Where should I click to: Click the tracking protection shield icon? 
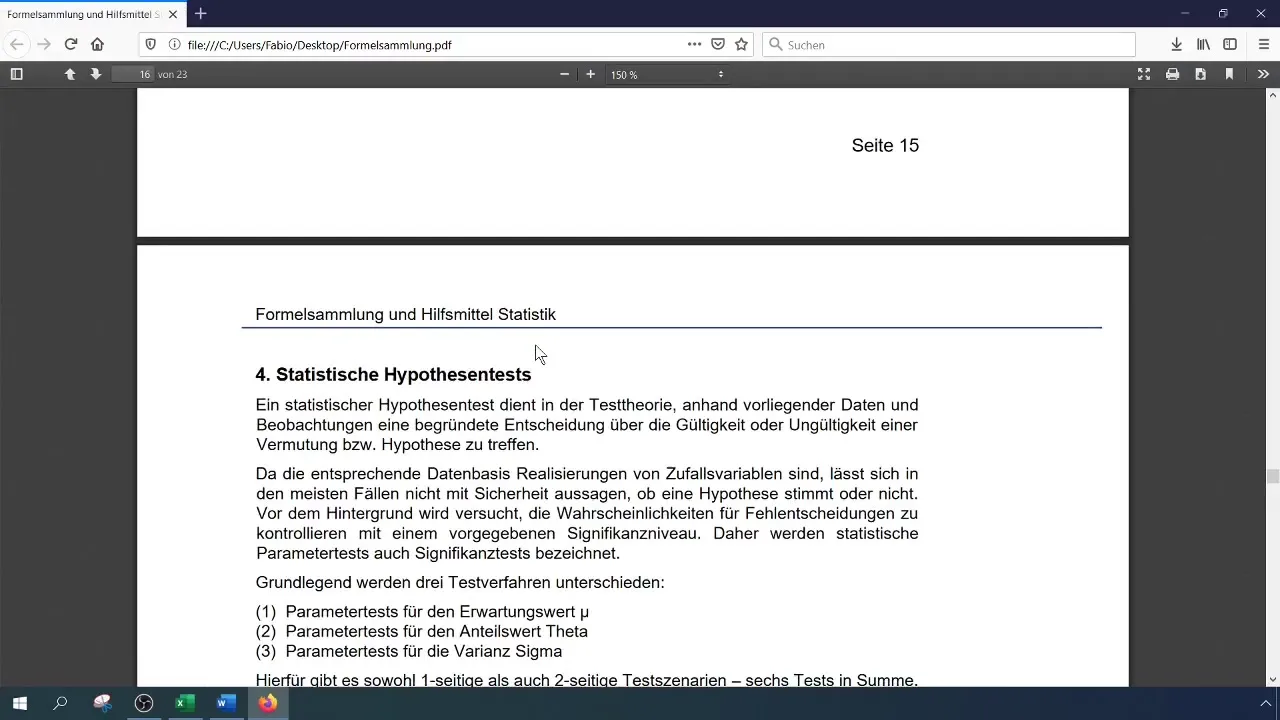pos(151,44)
